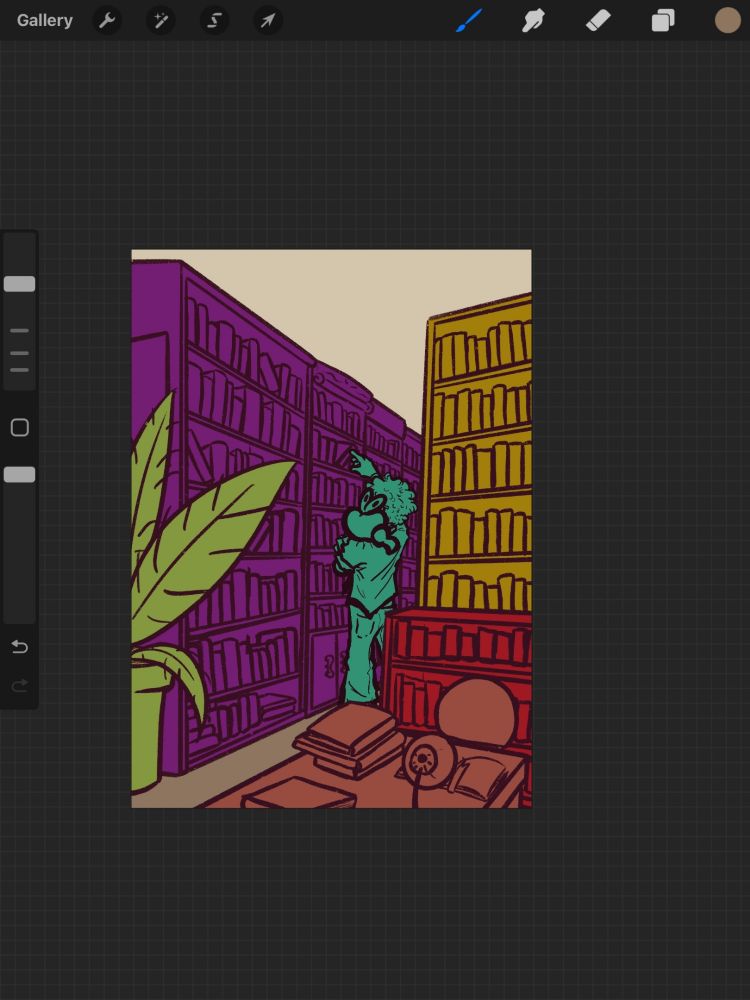Open the Layers panel
The image size is (750, 1000).
663,20
